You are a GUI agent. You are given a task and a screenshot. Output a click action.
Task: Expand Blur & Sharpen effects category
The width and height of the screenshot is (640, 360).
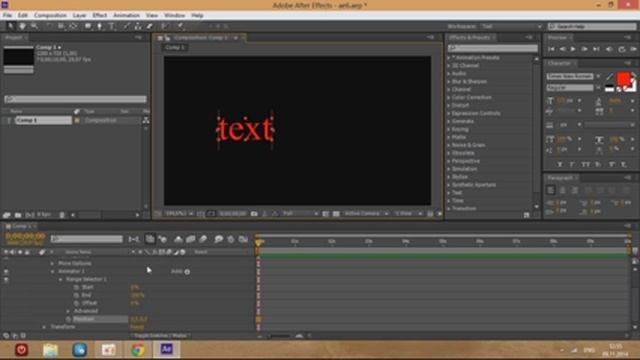click(449, 82)
